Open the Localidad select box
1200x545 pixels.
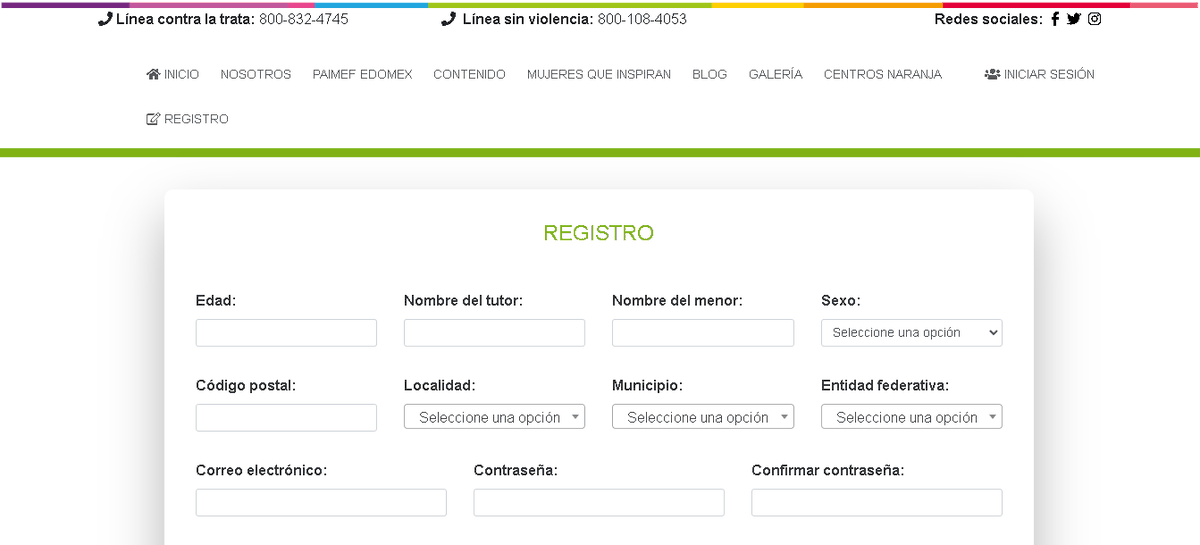pos(494,417)
